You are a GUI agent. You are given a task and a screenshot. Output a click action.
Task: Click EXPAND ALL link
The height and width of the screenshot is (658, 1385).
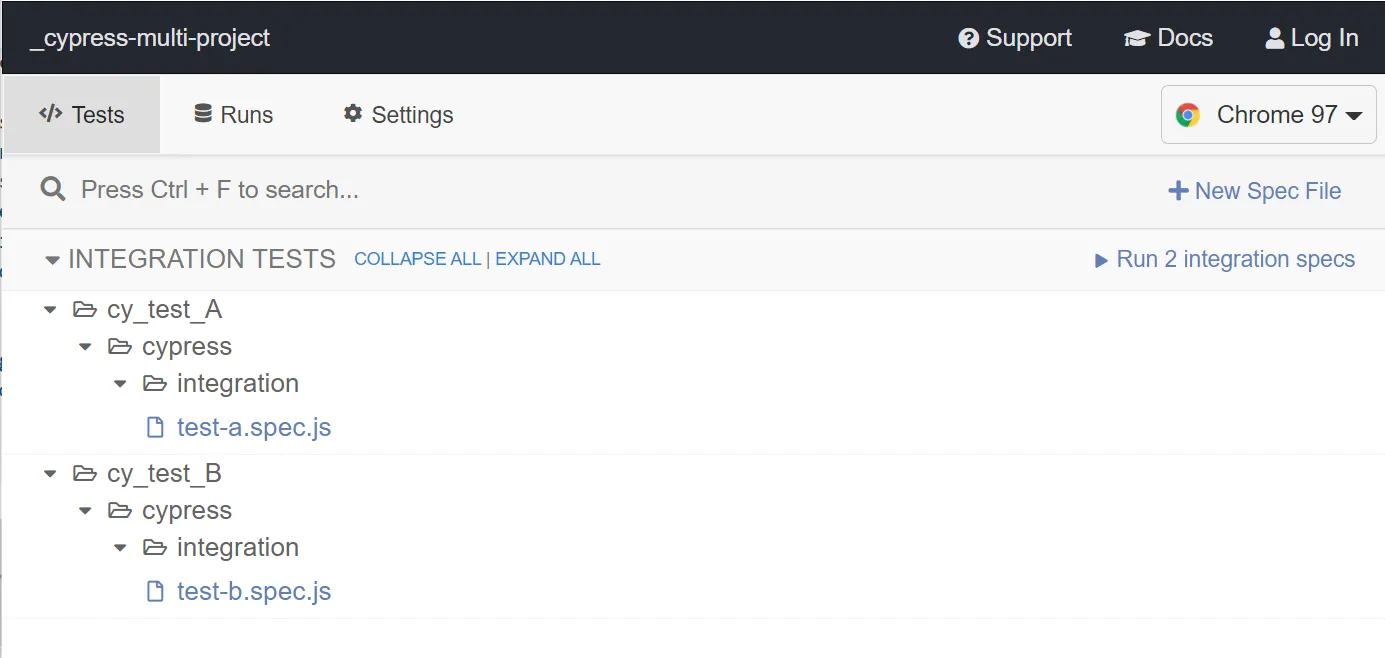coord(548,259)
